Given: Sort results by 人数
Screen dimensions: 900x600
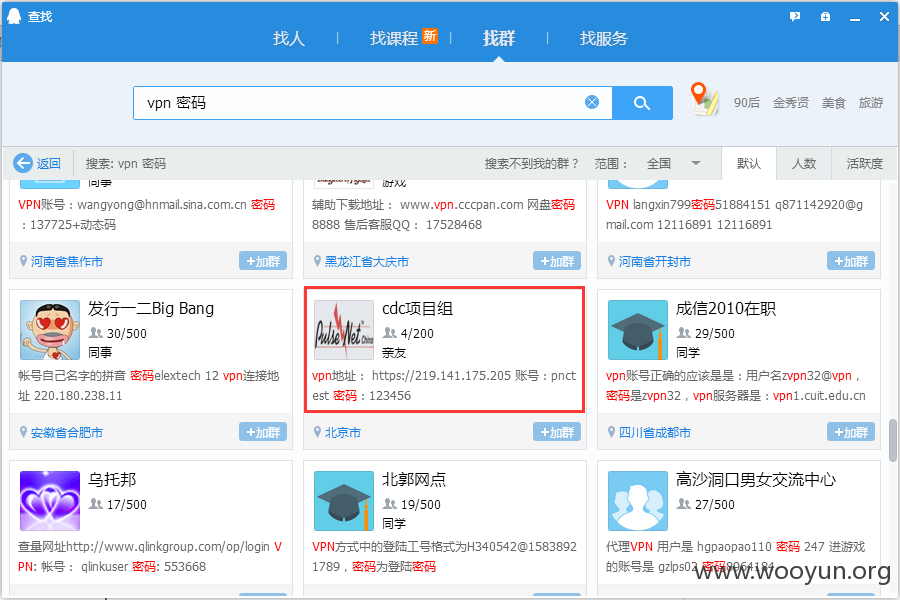Looking at the screenshot, I should [x=804, y=163].
